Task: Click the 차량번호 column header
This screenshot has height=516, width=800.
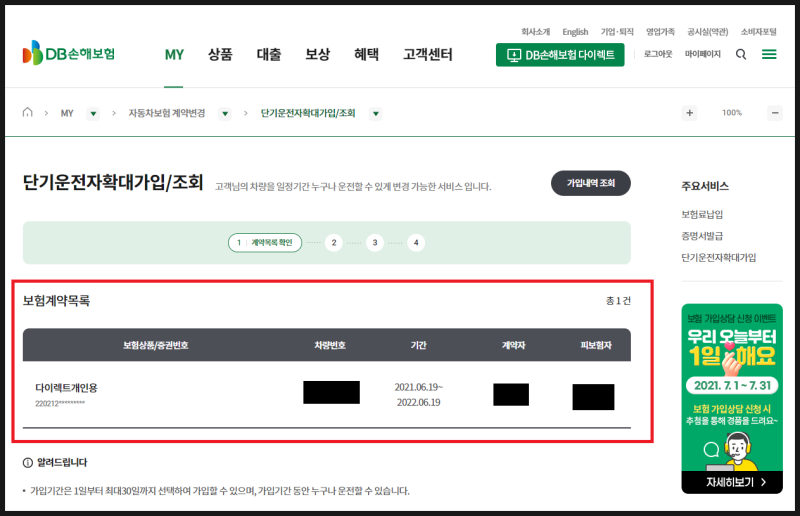Action: coord(330,345)
